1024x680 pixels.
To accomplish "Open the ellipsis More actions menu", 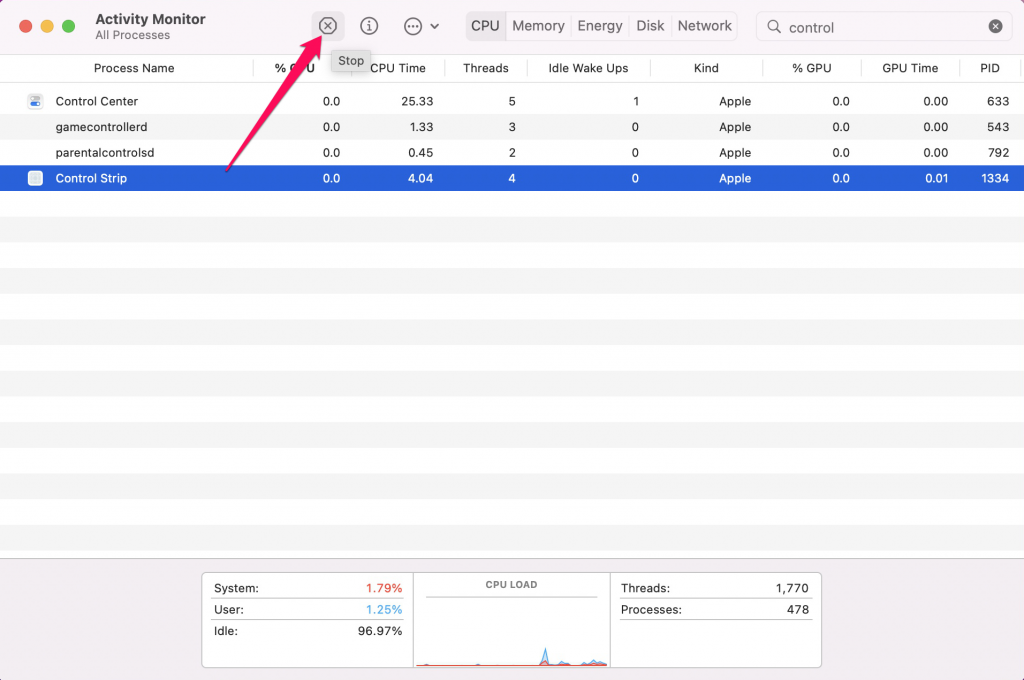I will 421,27.
